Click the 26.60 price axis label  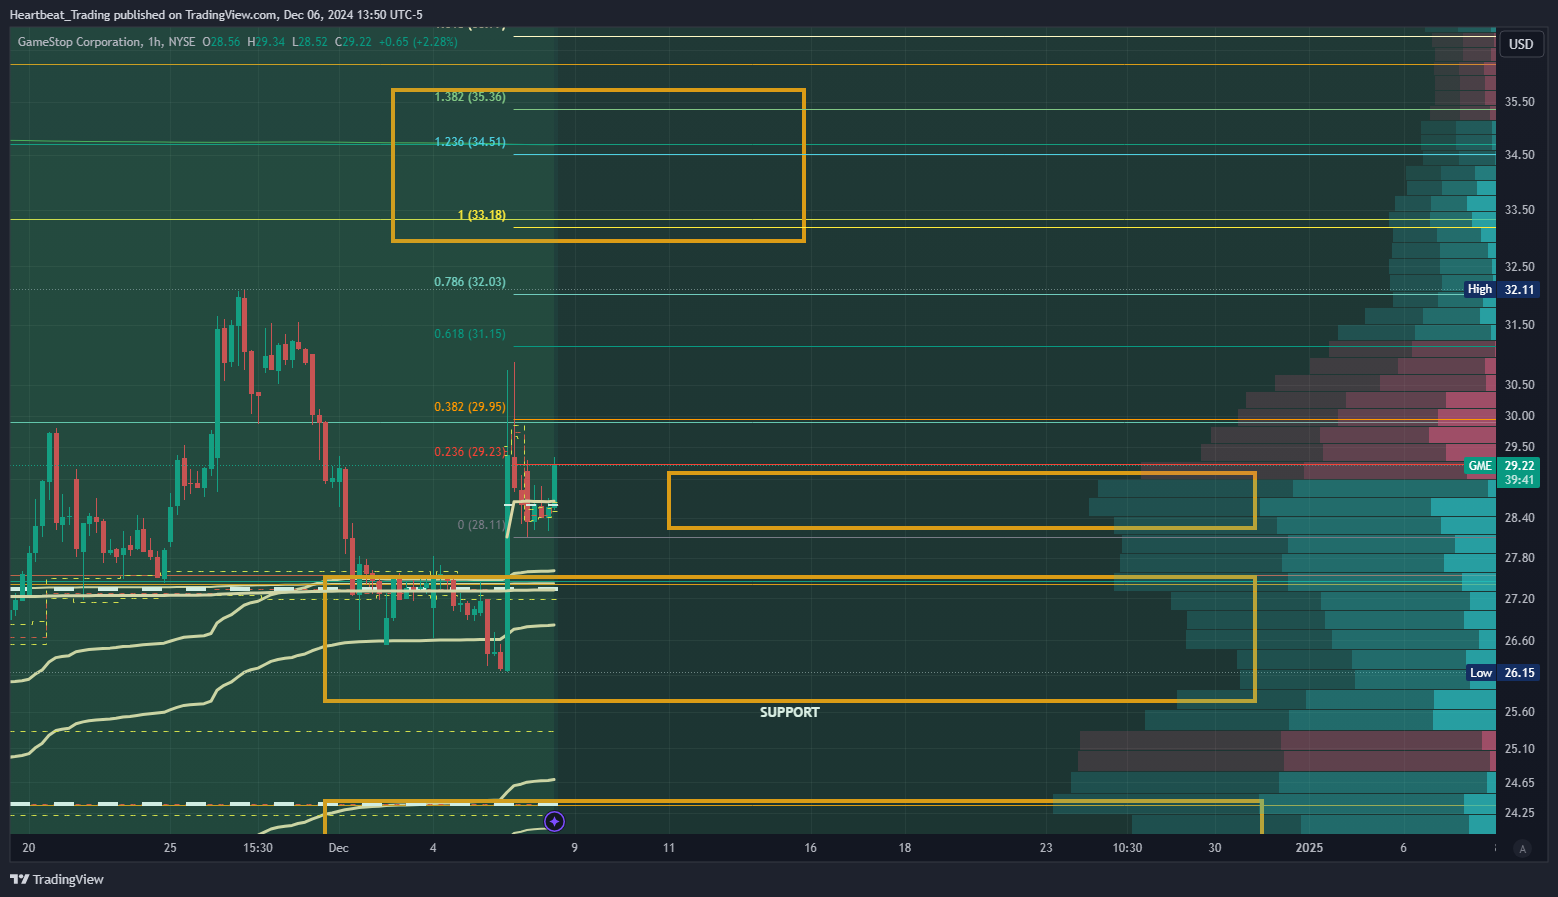[1520, 641]
